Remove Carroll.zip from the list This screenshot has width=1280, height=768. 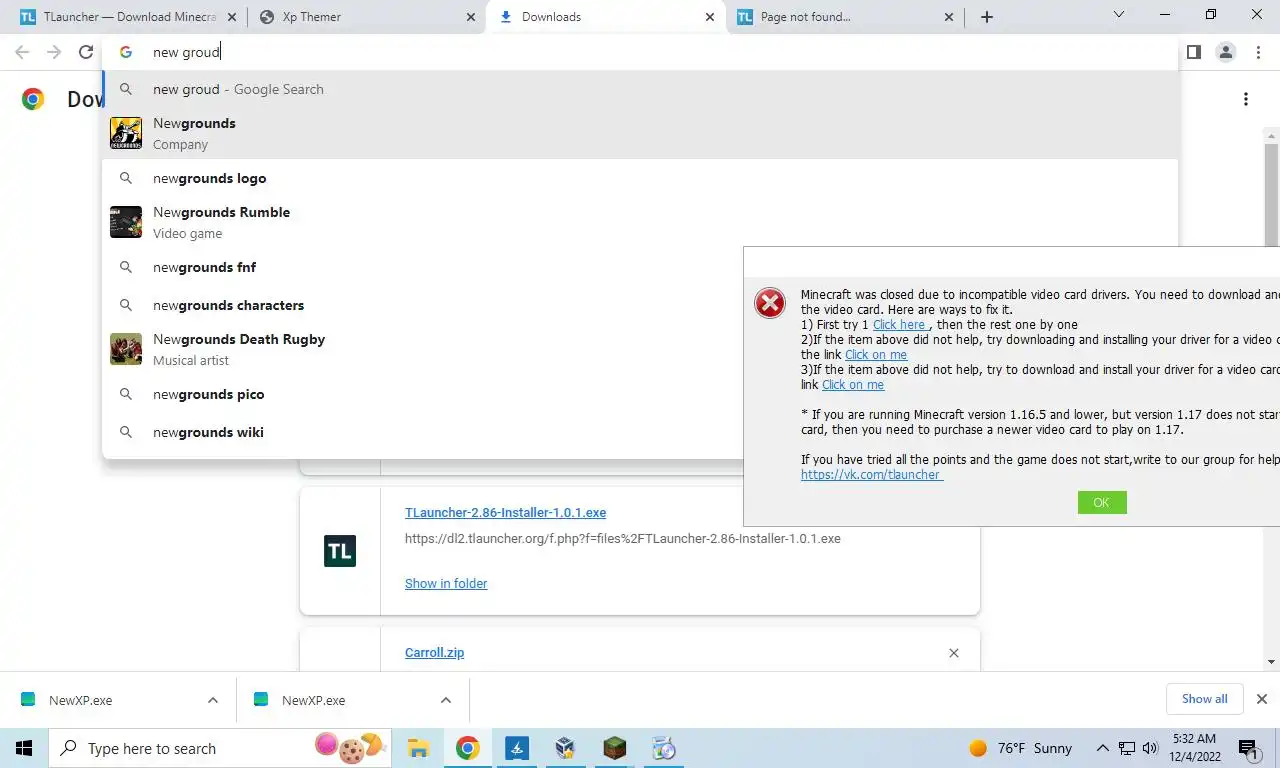pyautogui.click(x=953, y=653)
